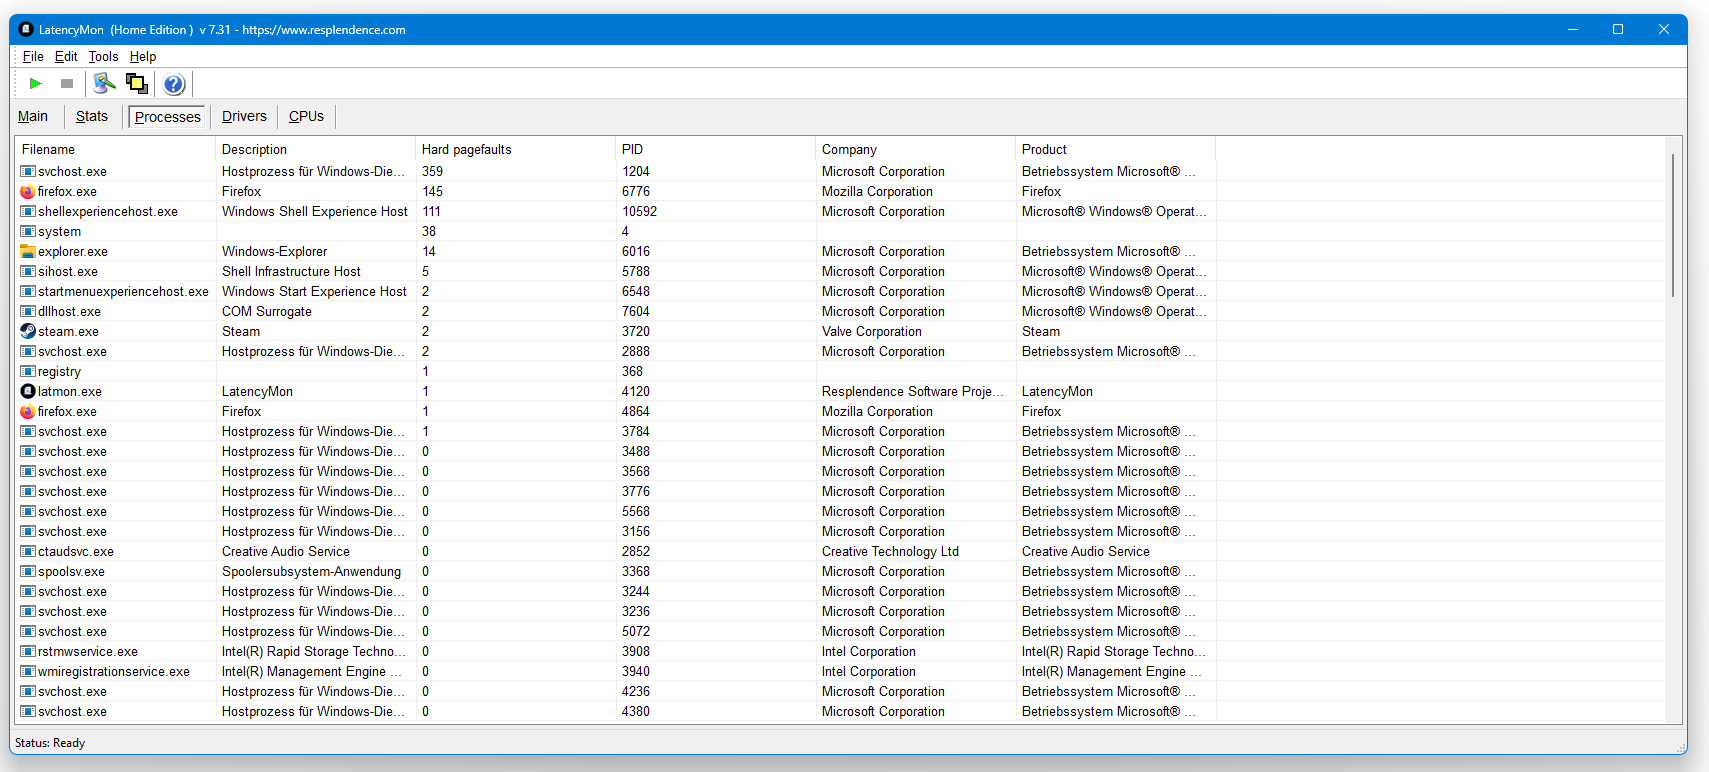
Task: Click the Valve Corporation company cell
Action: pyautogui.click(x=872, y=332)
